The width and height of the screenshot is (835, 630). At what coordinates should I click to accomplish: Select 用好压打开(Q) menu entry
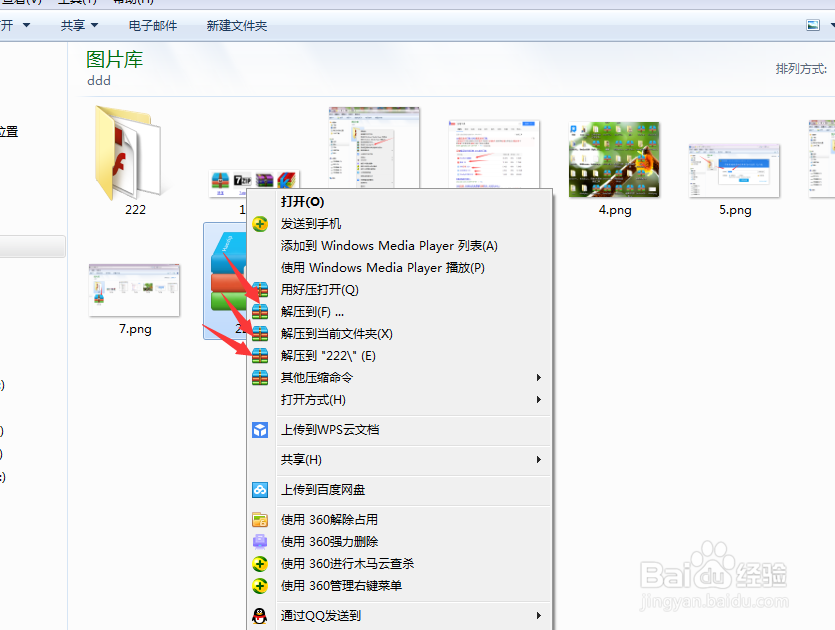coord(400,290)
